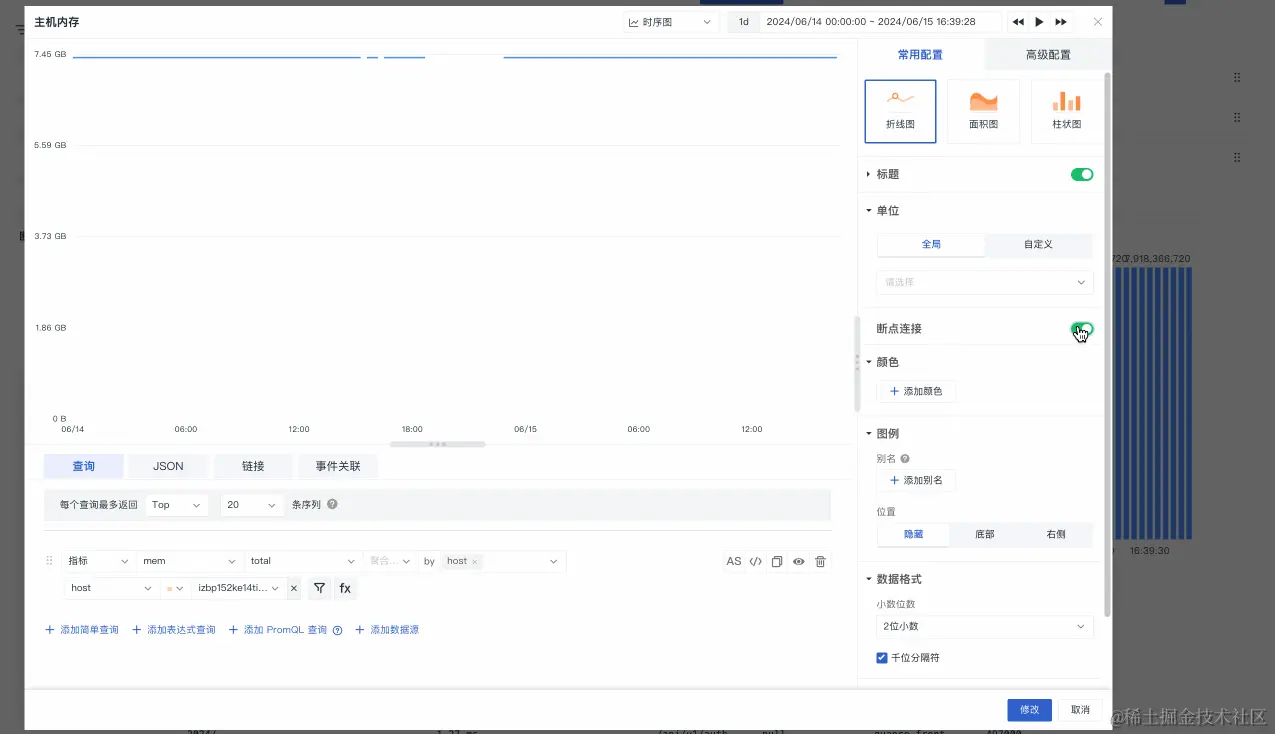The width and height of the screenshot is (1275, 734).
Task: Switch to the 链接 tab
Action: 253,466
